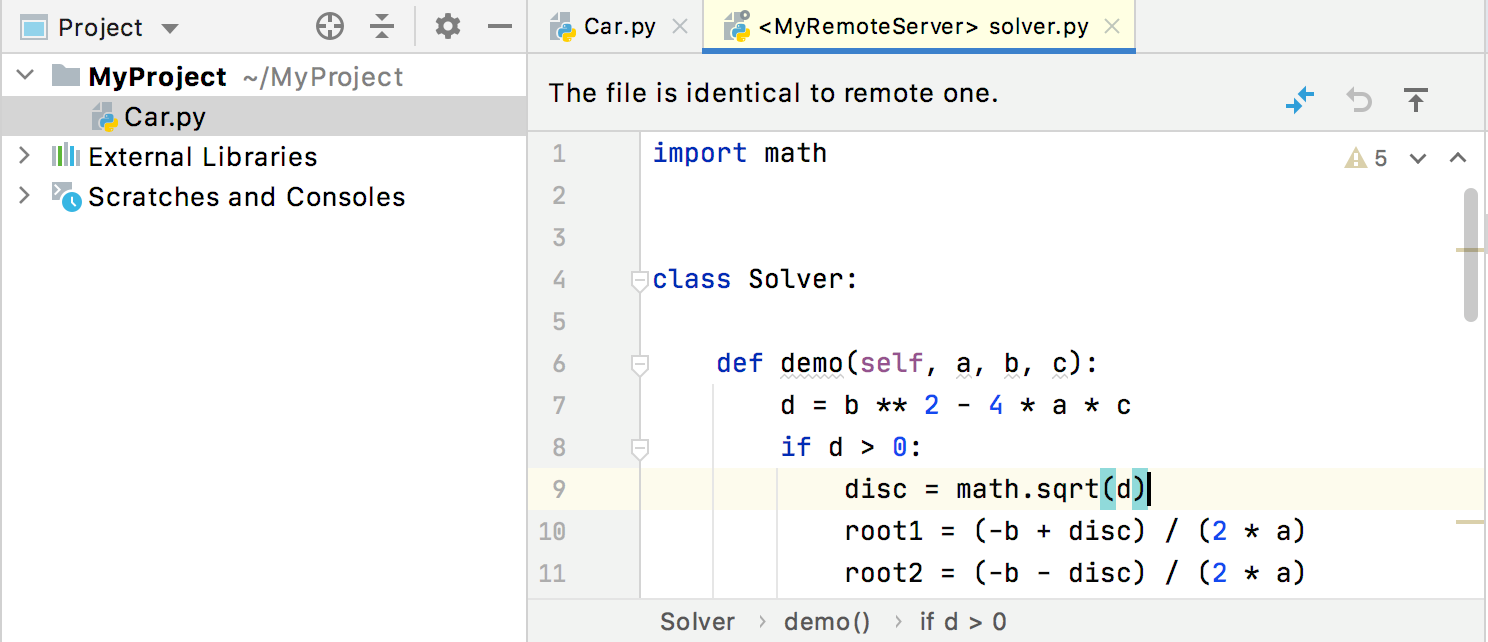1488x642 pixels.
Task: Jump to next highlighted error arrow
Action: point(1417,158)
